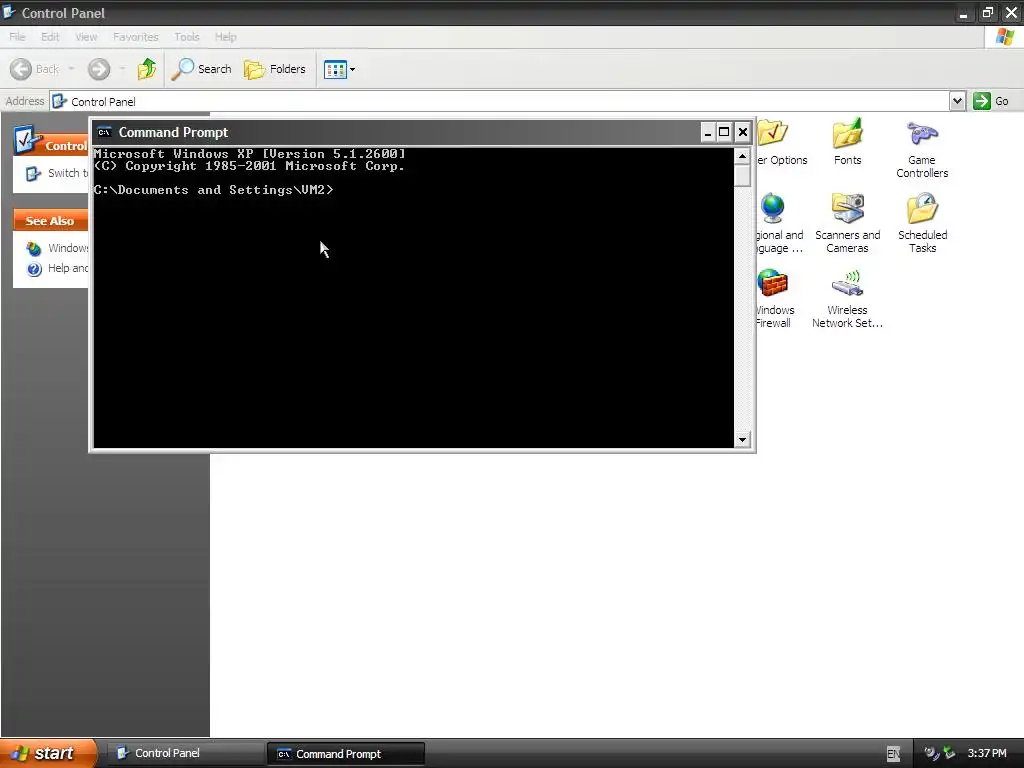Open the Views dropdown button
Screen dimensions: 1024x768
340,69
